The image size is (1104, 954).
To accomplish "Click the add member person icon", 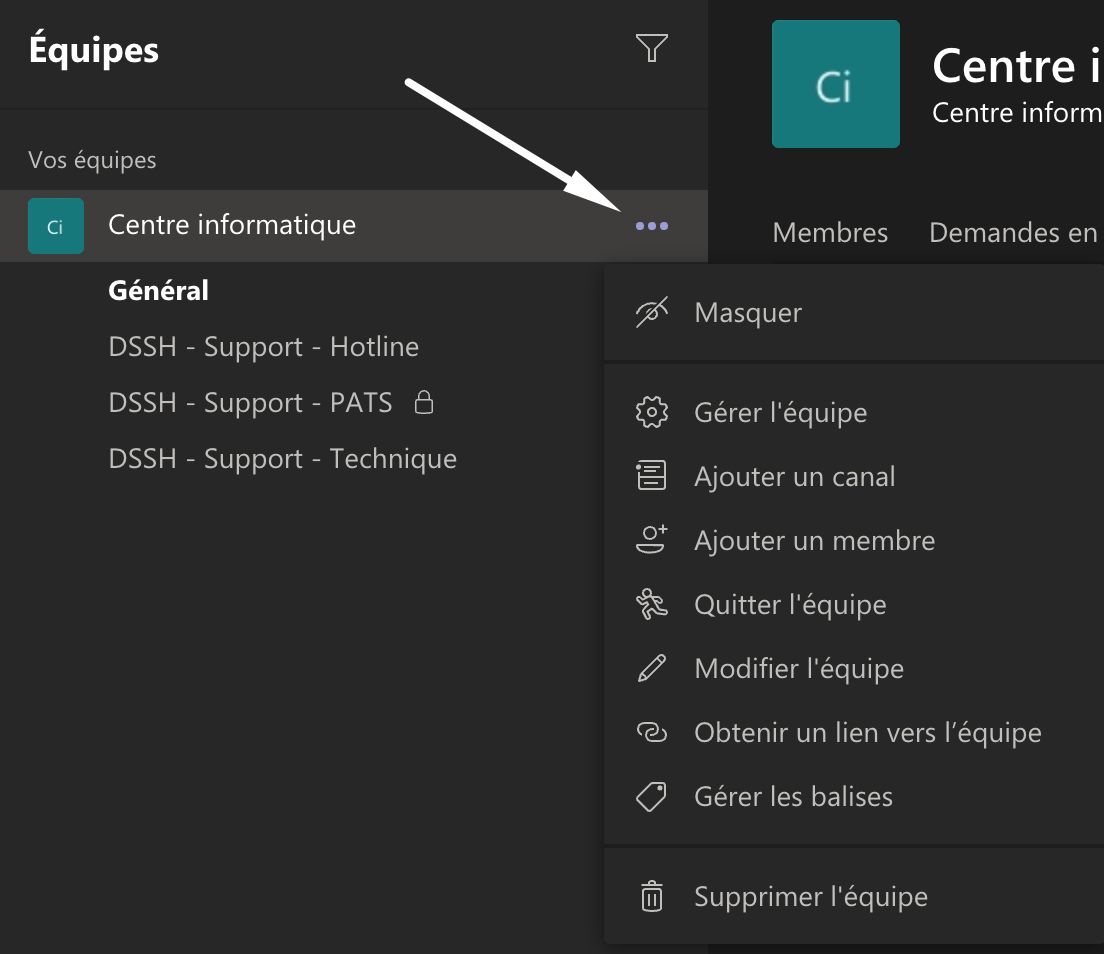I will pos(651,540).
